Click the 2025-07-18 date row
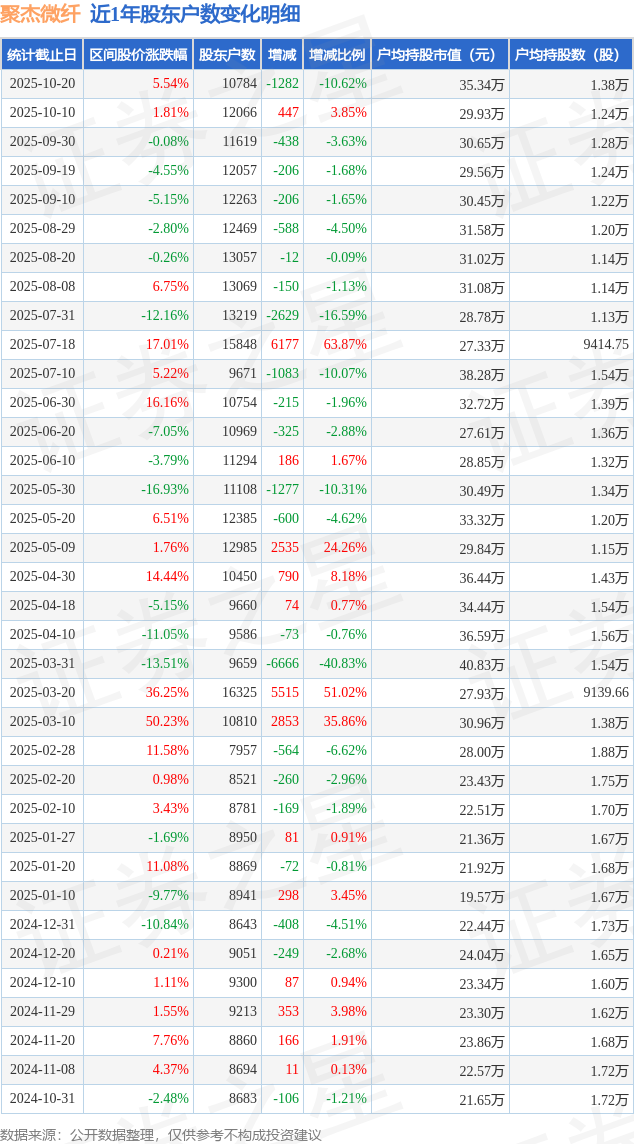This screenshot has width=634, height=1144. pos(42,345)
